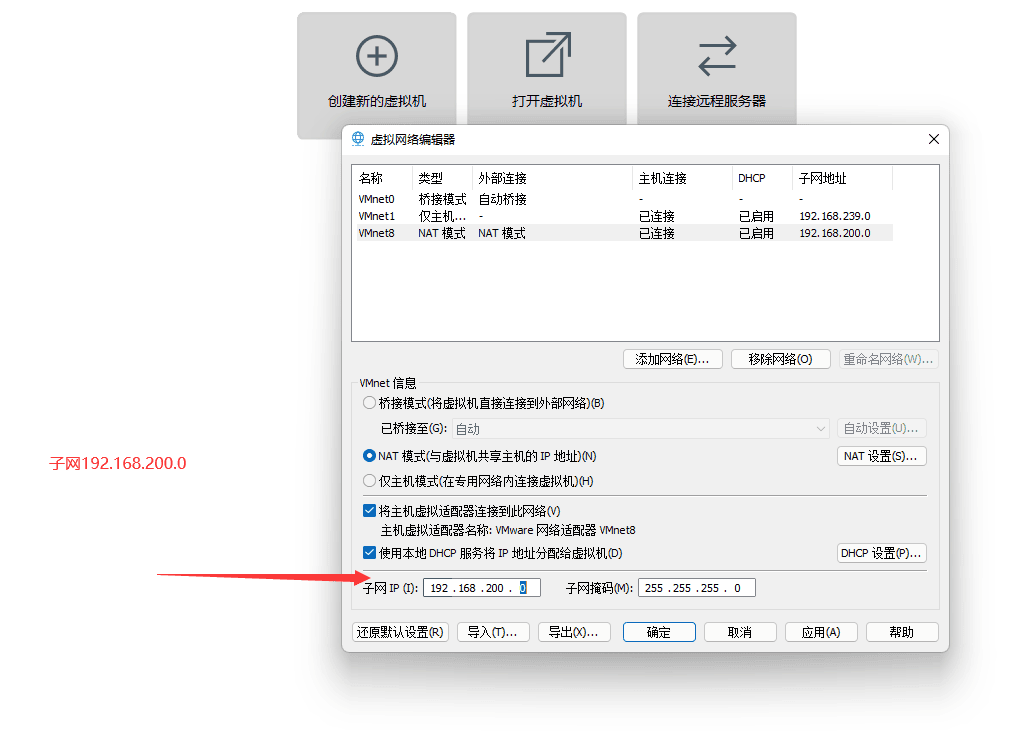Click the connect remote server arrows icon

[x=717, y=56]
